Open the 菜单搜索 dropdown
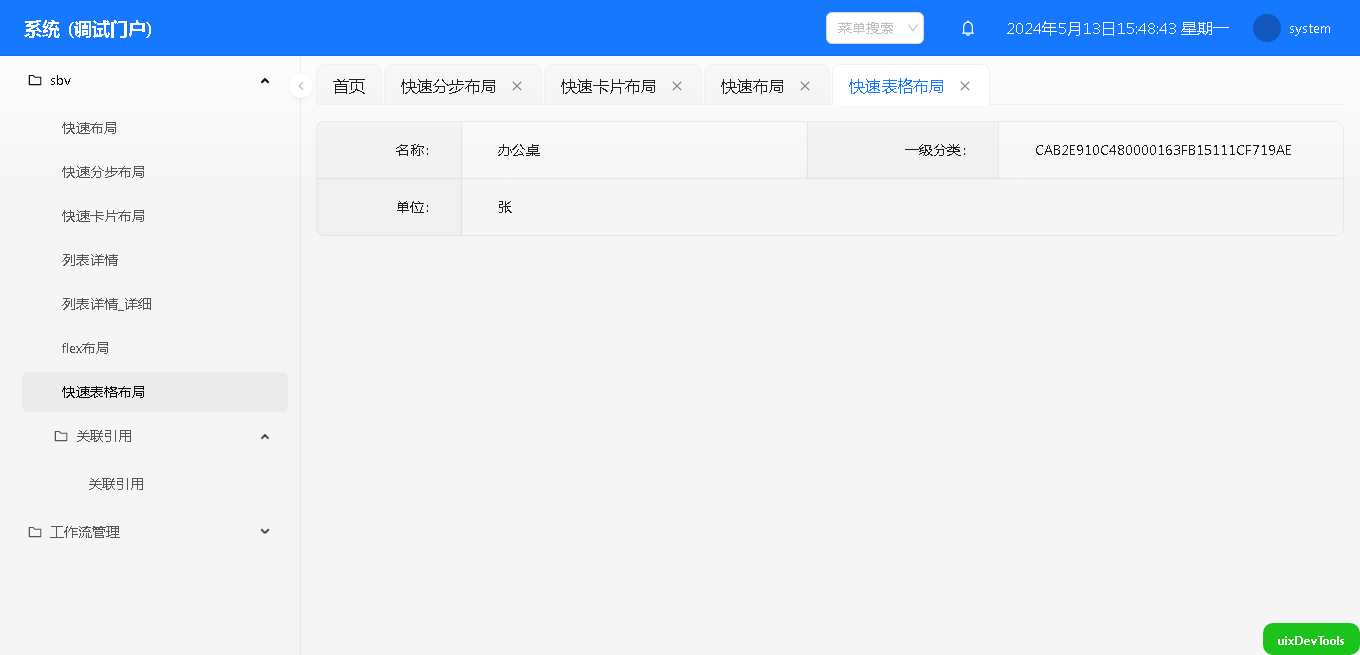The height and width of the screenshot is (655, 1360). coord(874,28)
